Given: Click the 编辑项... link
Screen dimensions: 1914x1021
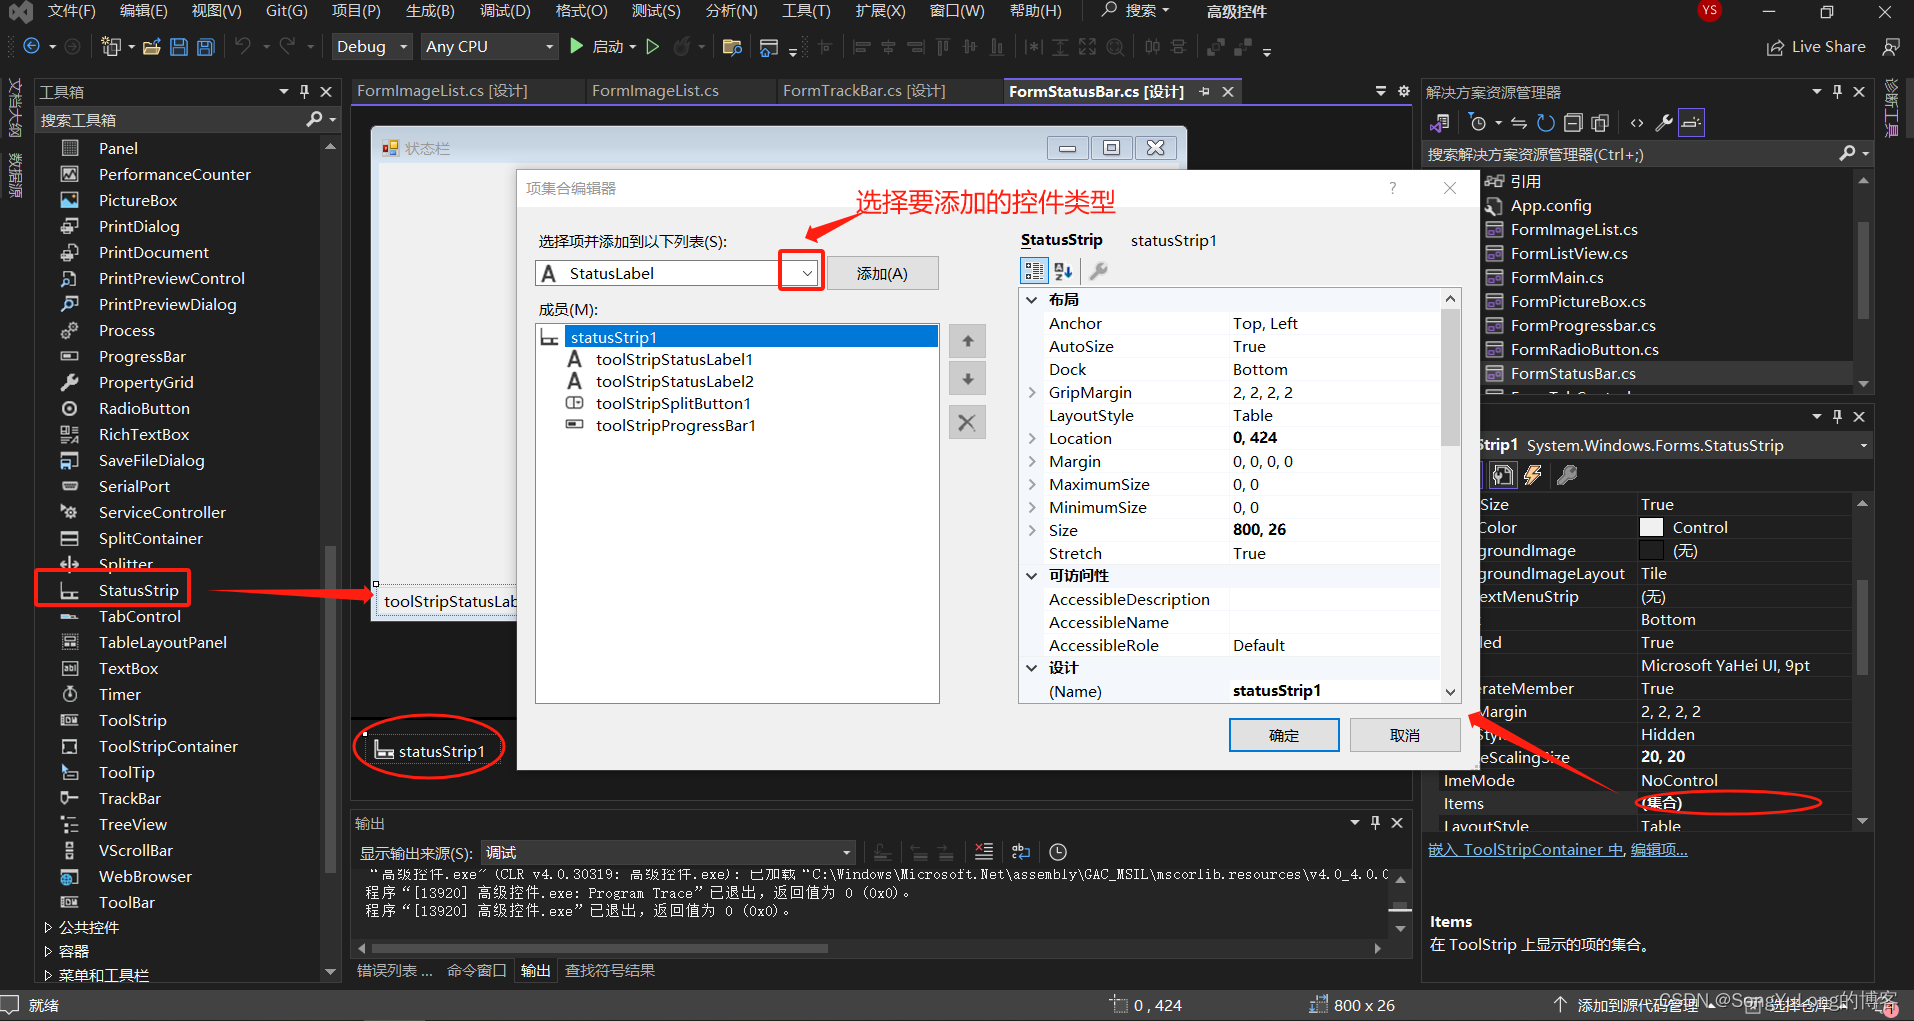Looking at the screenshot, I should [x=1659, y=849].
